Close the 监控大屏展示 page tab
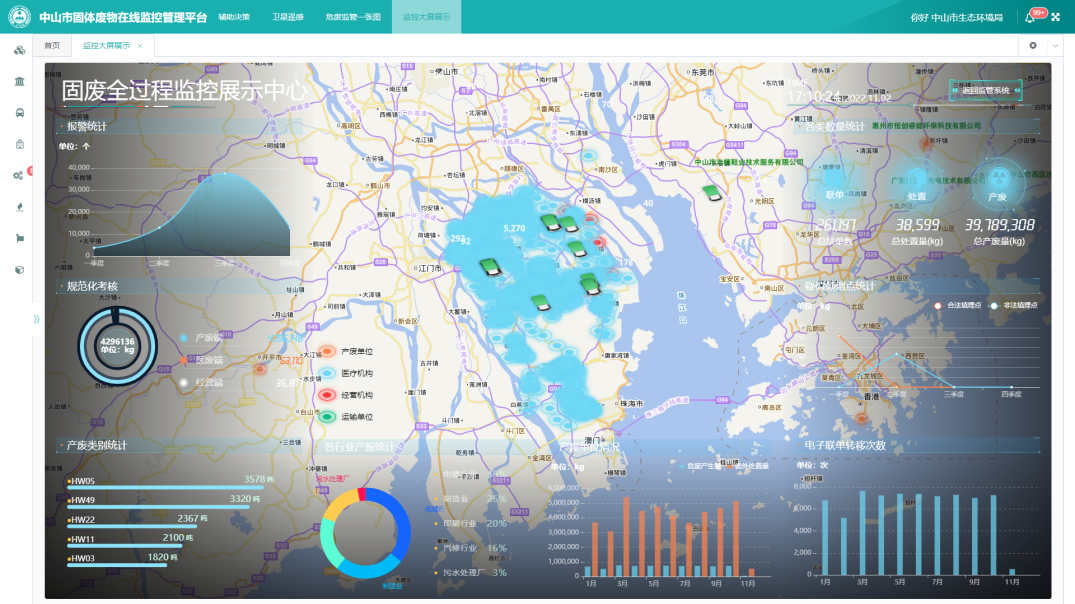The height and width of the screenshot is (604, 1075). point(140,46)
